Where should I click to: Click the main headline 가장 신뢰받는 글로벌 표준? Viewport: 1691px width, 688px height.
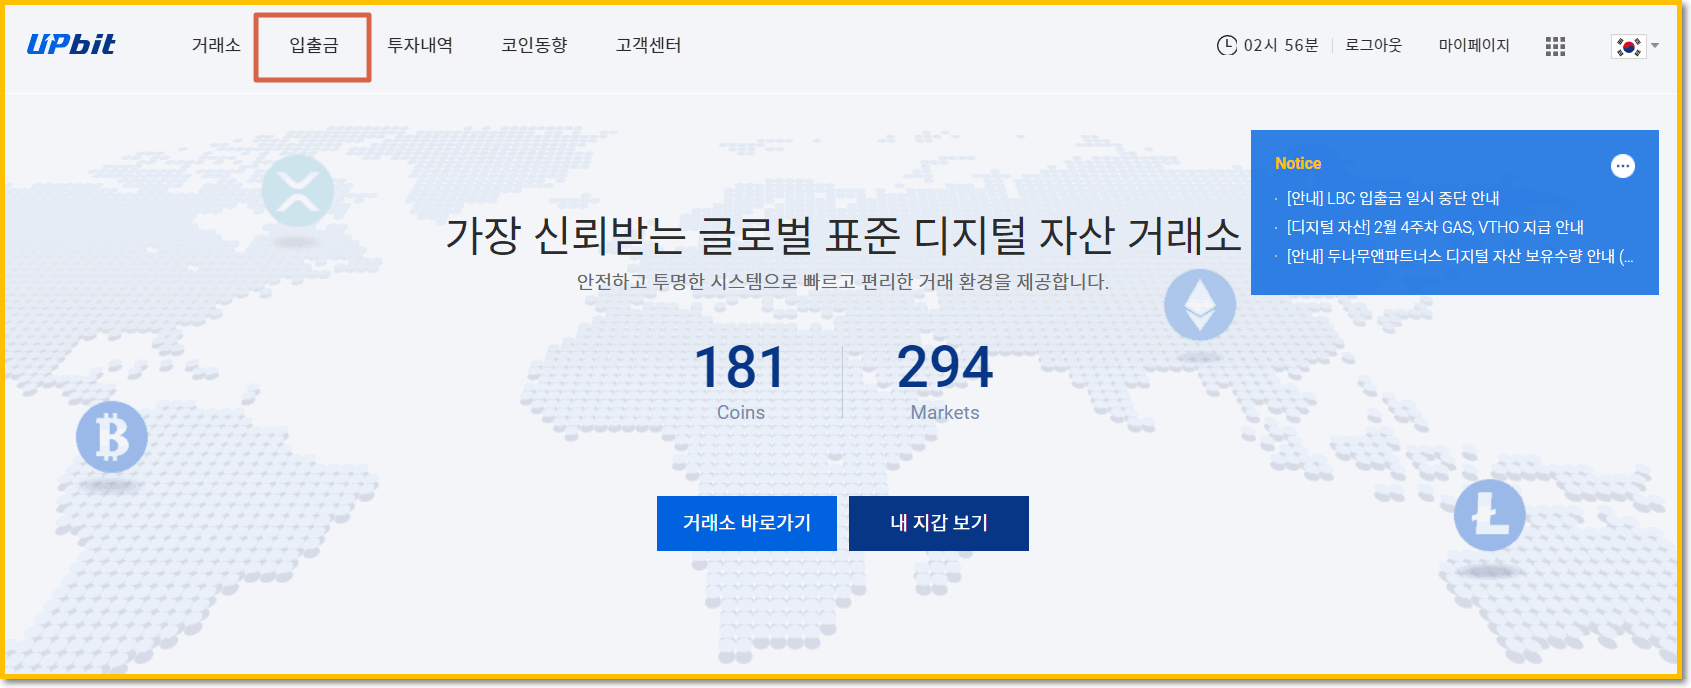pos(843,235)
